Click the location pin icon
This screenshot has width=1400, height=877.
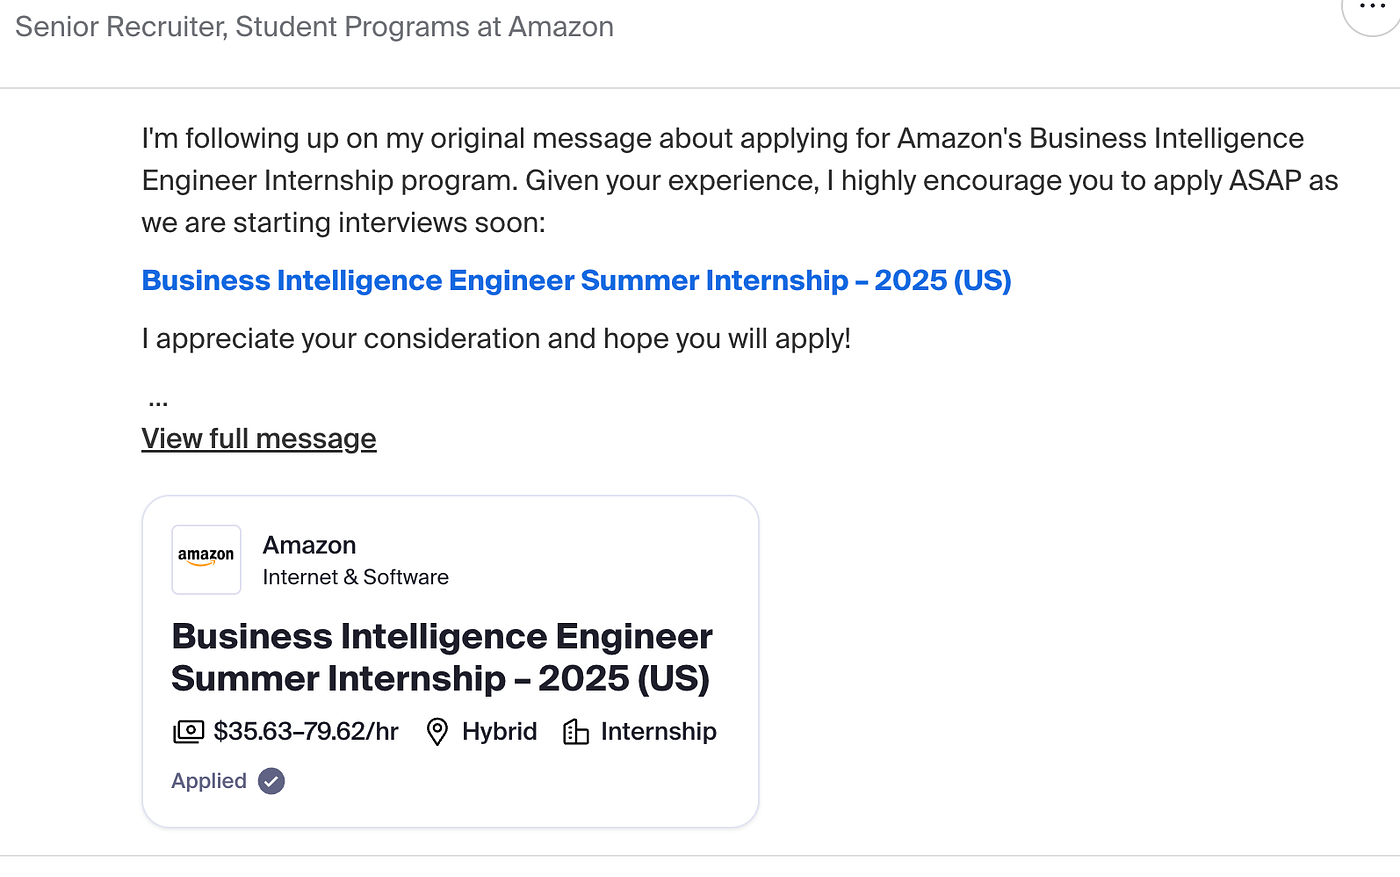point(437,732)
